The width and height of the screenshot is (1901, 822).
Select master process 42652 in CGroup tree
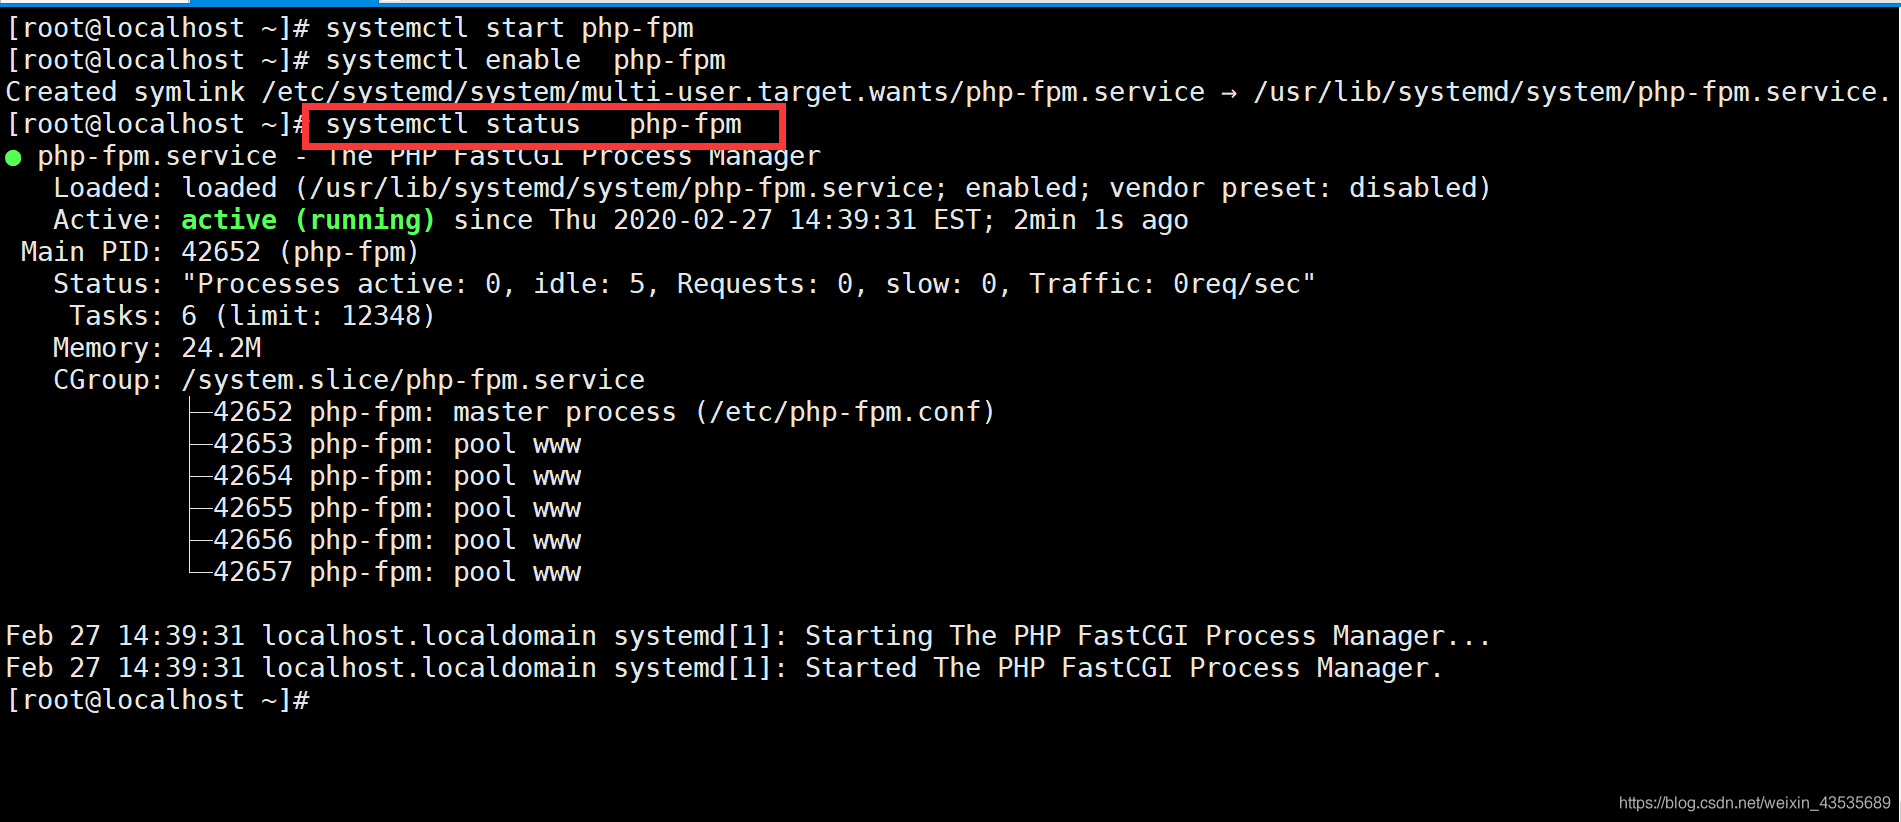pos(603,412)
